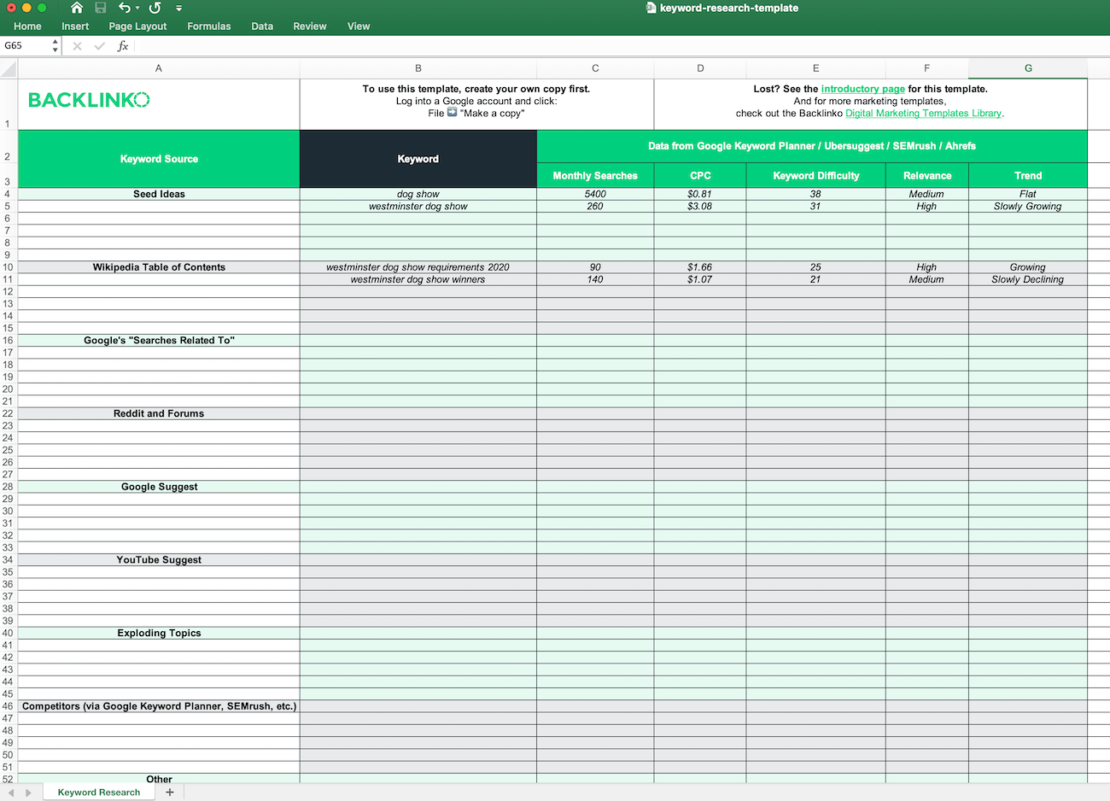
Task: Visit the Digital Marketing Templates Library link
Action: coord(922,113)
